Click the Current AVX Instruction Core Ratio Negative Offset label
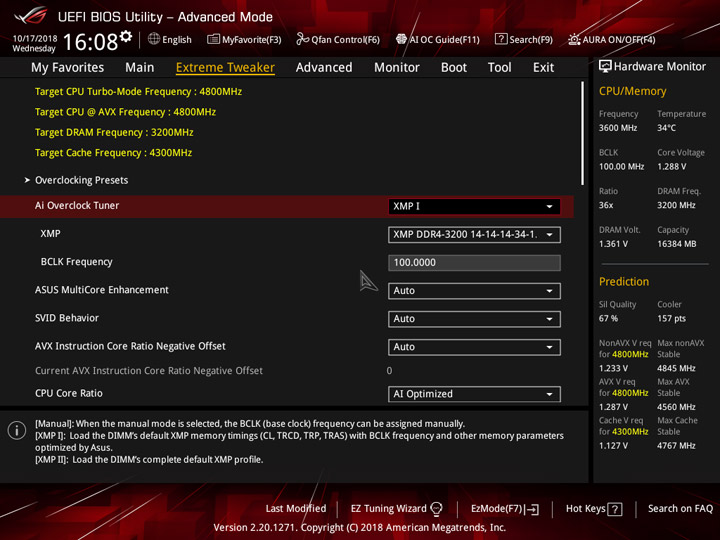Viewport: 720px width, 540px height. [x=149, y=371]
